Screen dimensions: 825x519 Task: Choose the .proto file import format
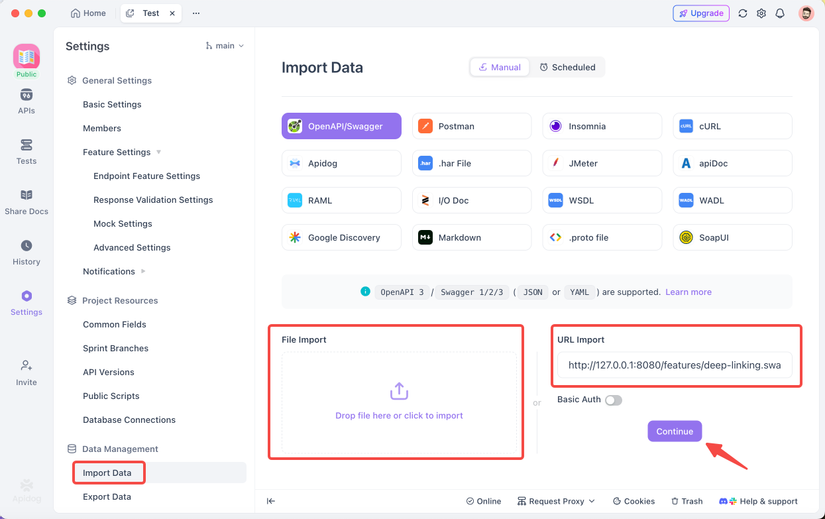602,237
